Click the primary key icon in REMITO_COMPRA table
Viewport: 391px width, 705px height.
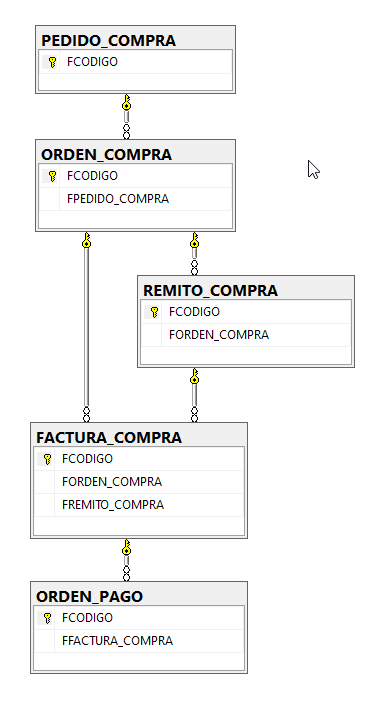point(154,312)
